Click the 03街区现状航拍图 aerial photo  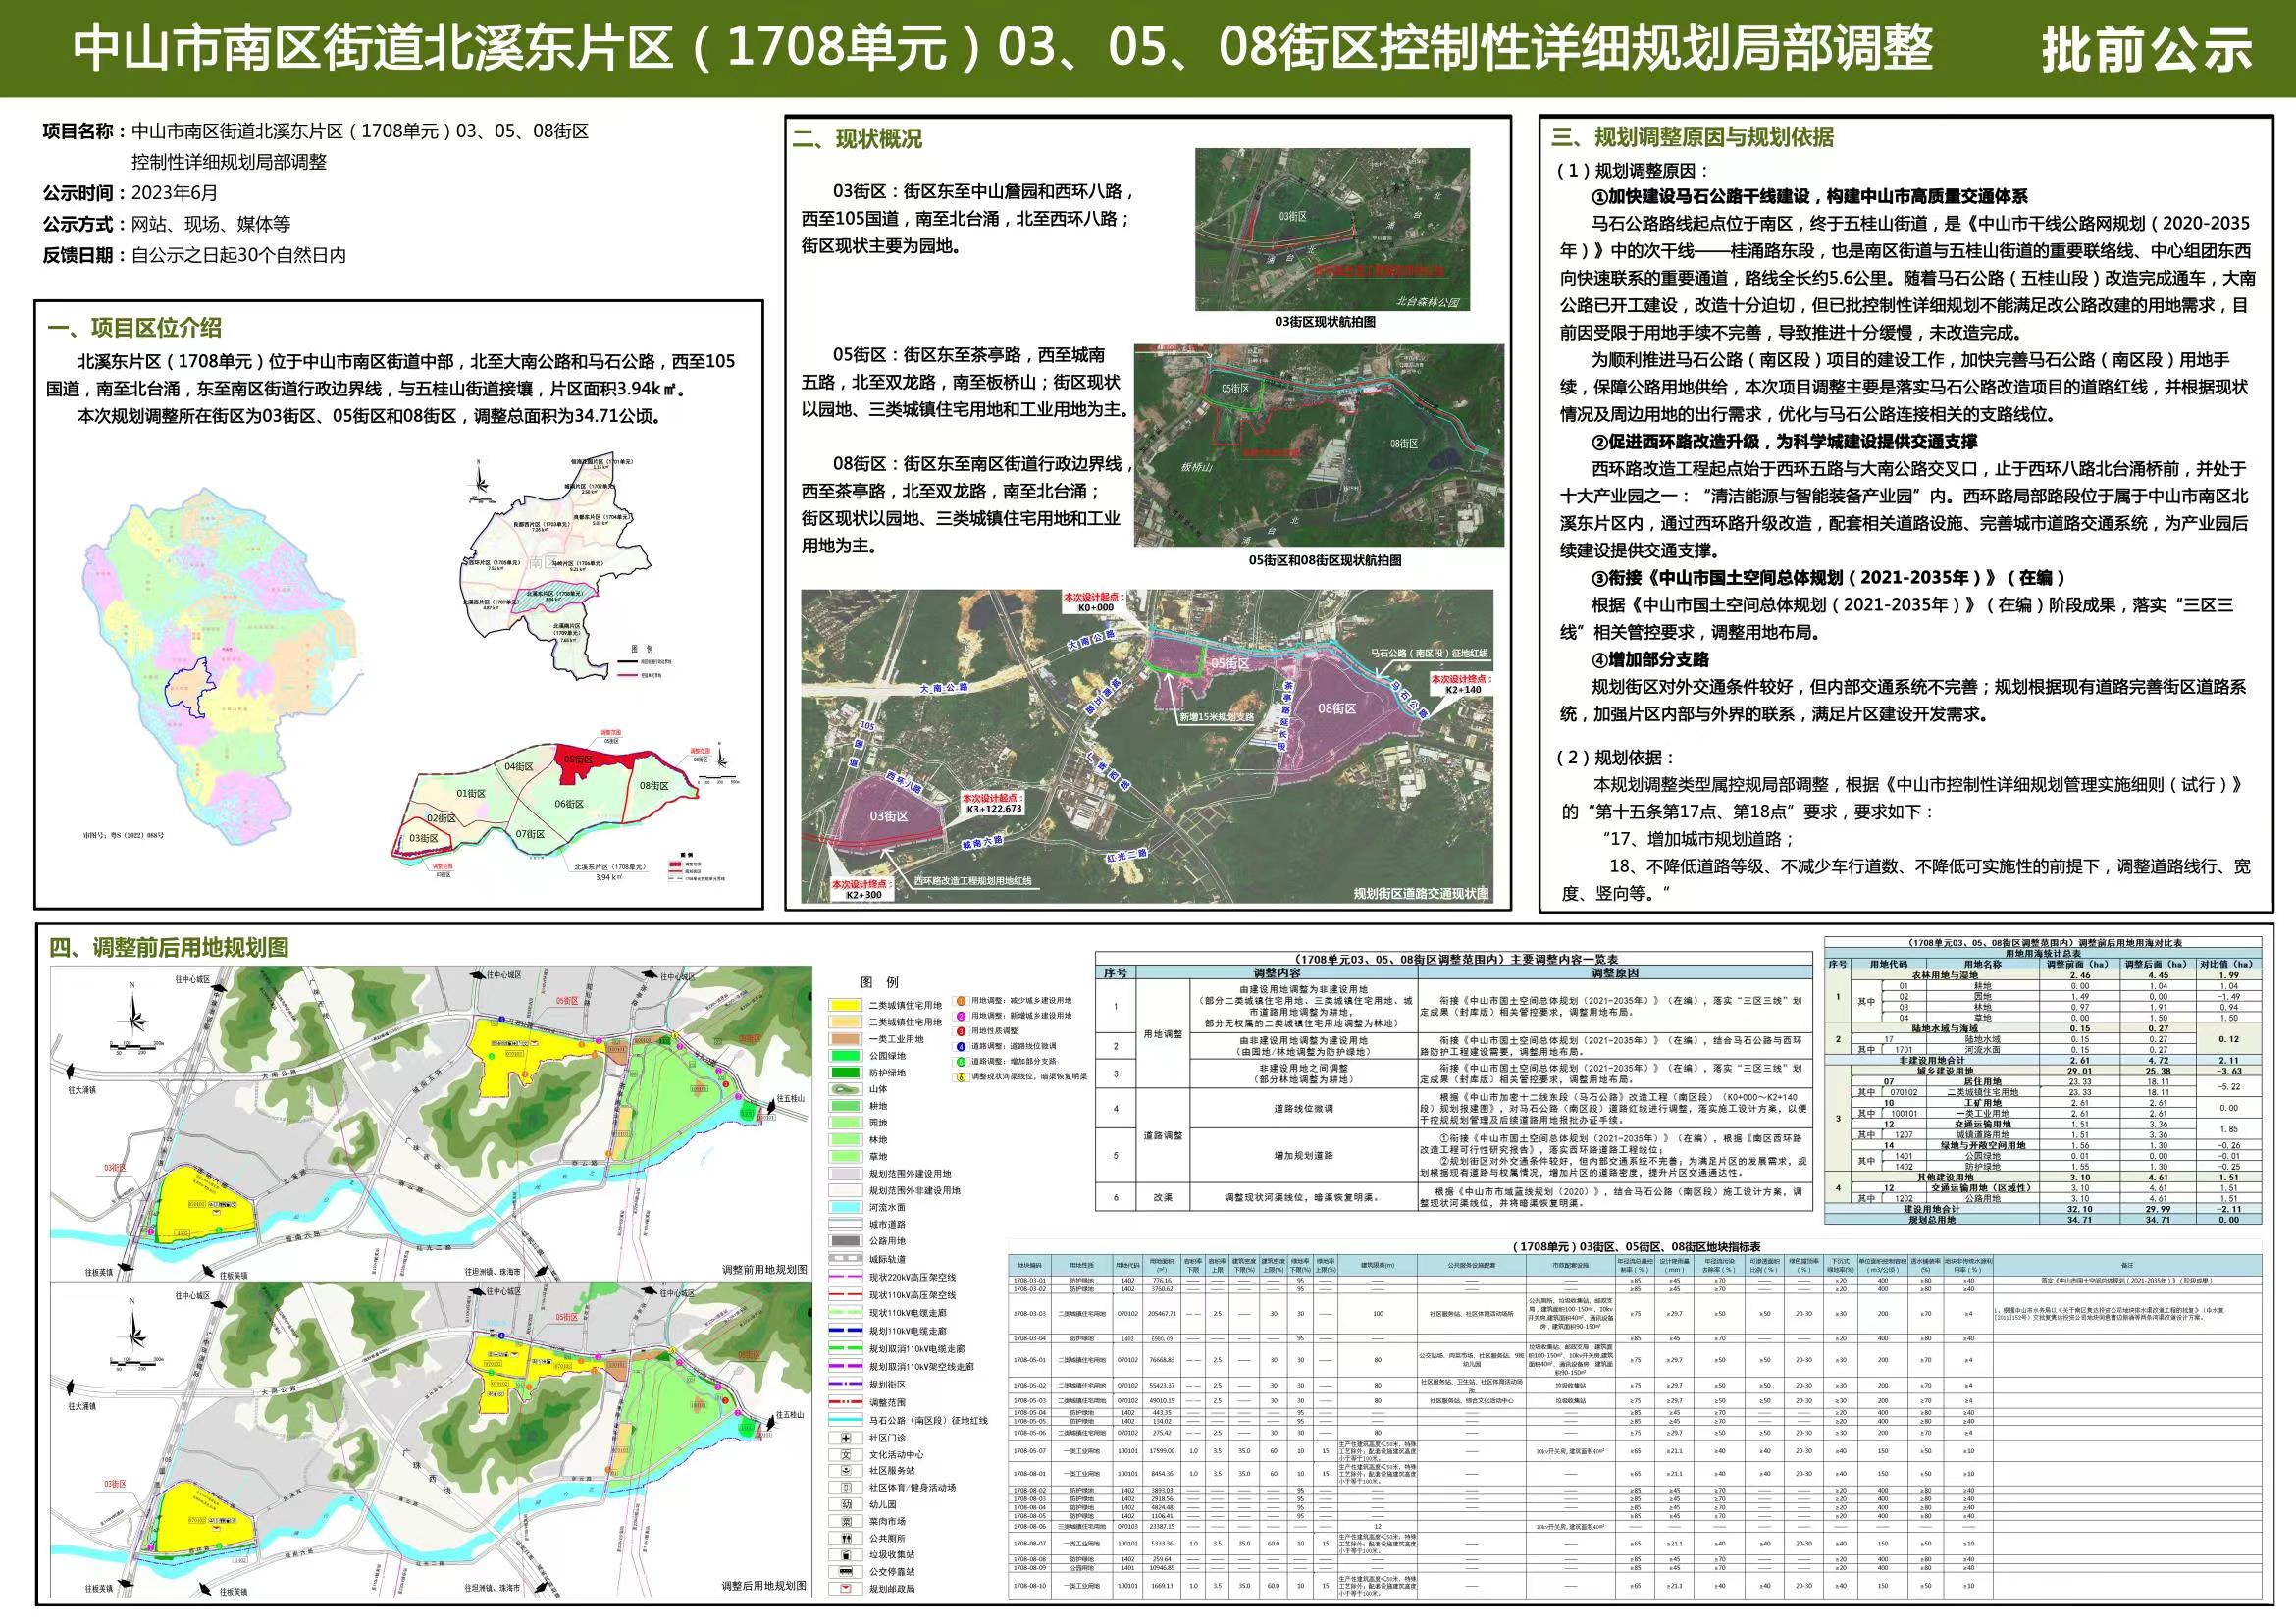[1332, 229]
